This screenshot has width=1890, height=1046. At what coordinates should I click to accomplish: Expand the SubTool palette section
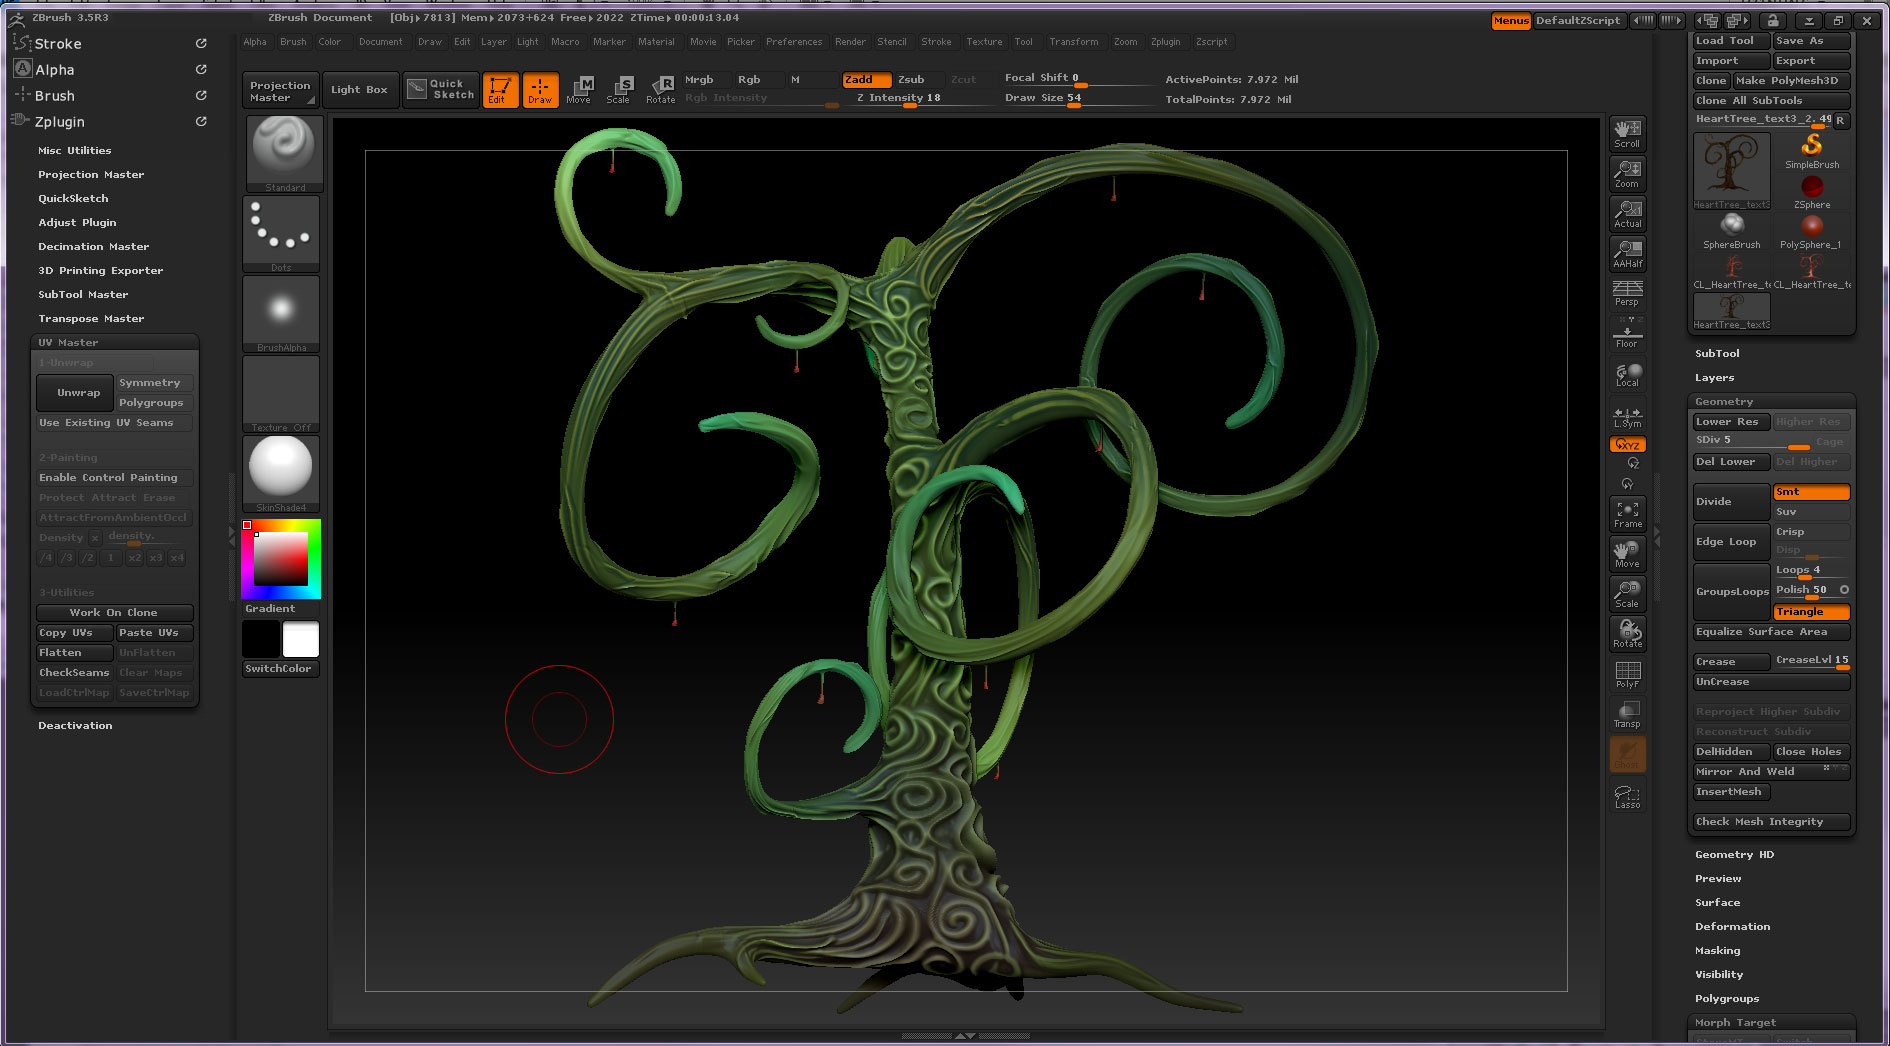point(1717,354)
